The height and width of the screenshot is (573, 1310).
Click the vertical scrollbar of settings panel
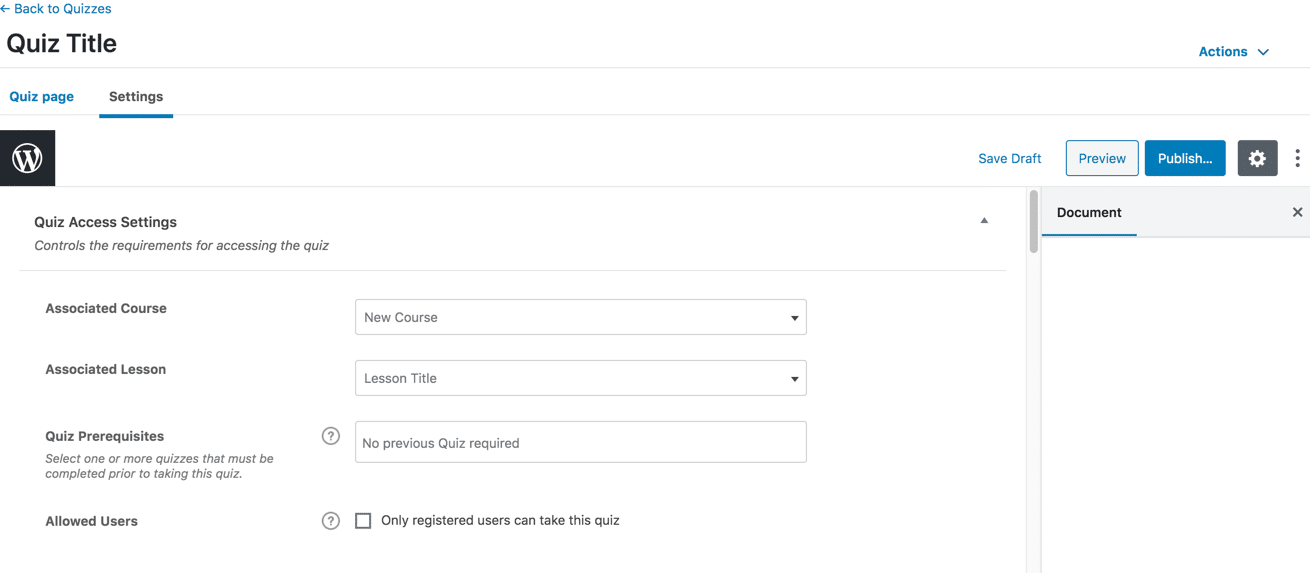tap(1034, 222)
